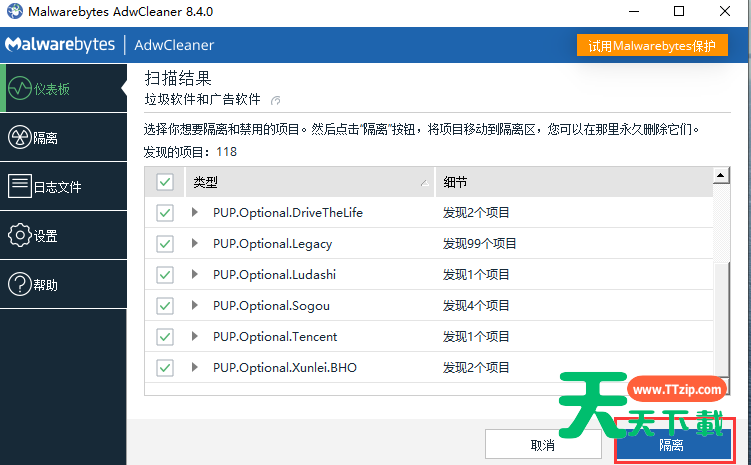751x465 pixels.
Task: Select the text PUP.Optional.Ludashi
Action: tap(274, 275)
